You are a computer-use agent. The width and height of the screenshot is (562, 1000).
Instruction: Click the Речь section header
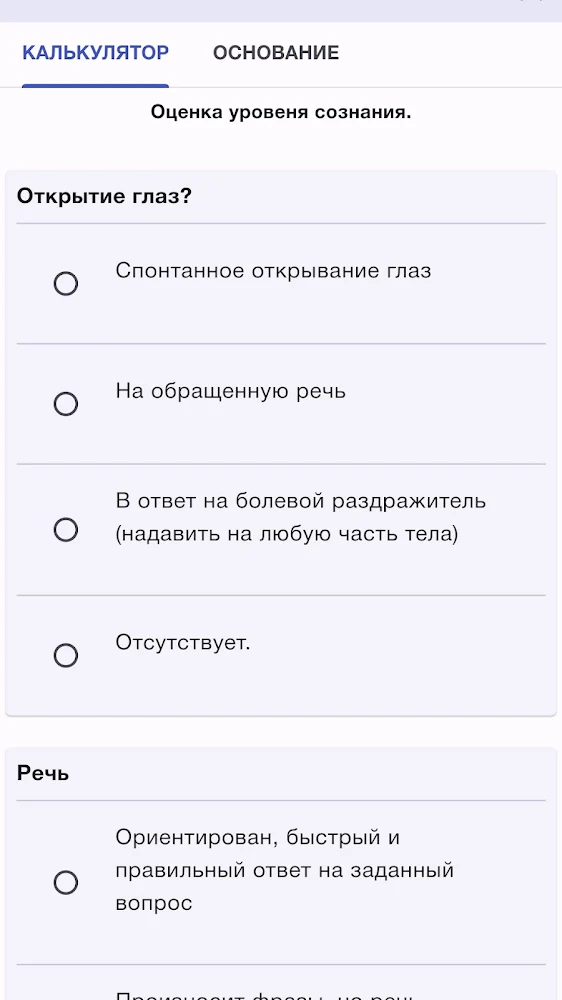click(43, 774)
